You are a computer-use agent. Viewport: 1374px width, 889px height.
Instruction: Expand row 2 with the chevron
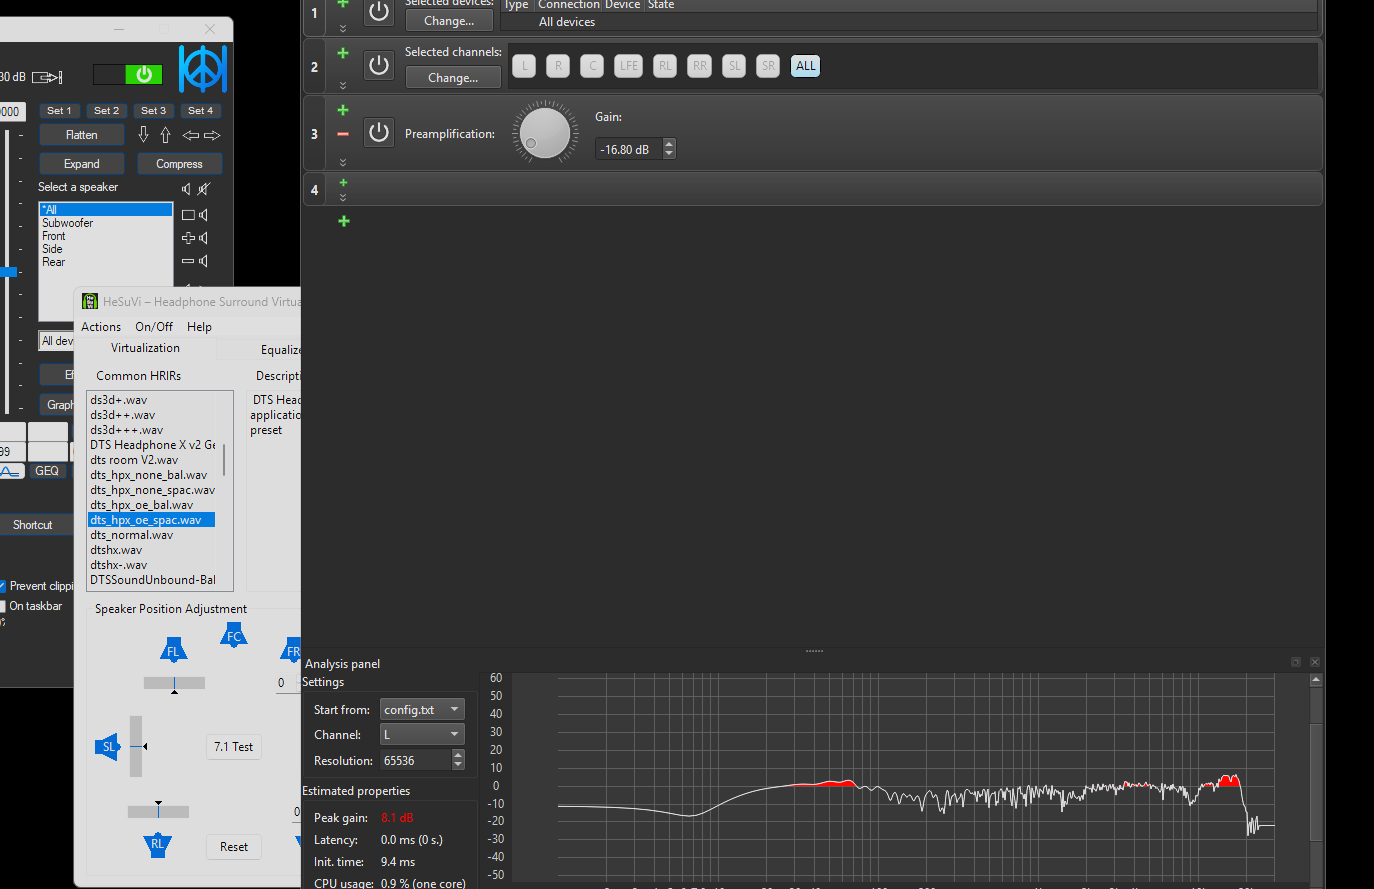343,85
